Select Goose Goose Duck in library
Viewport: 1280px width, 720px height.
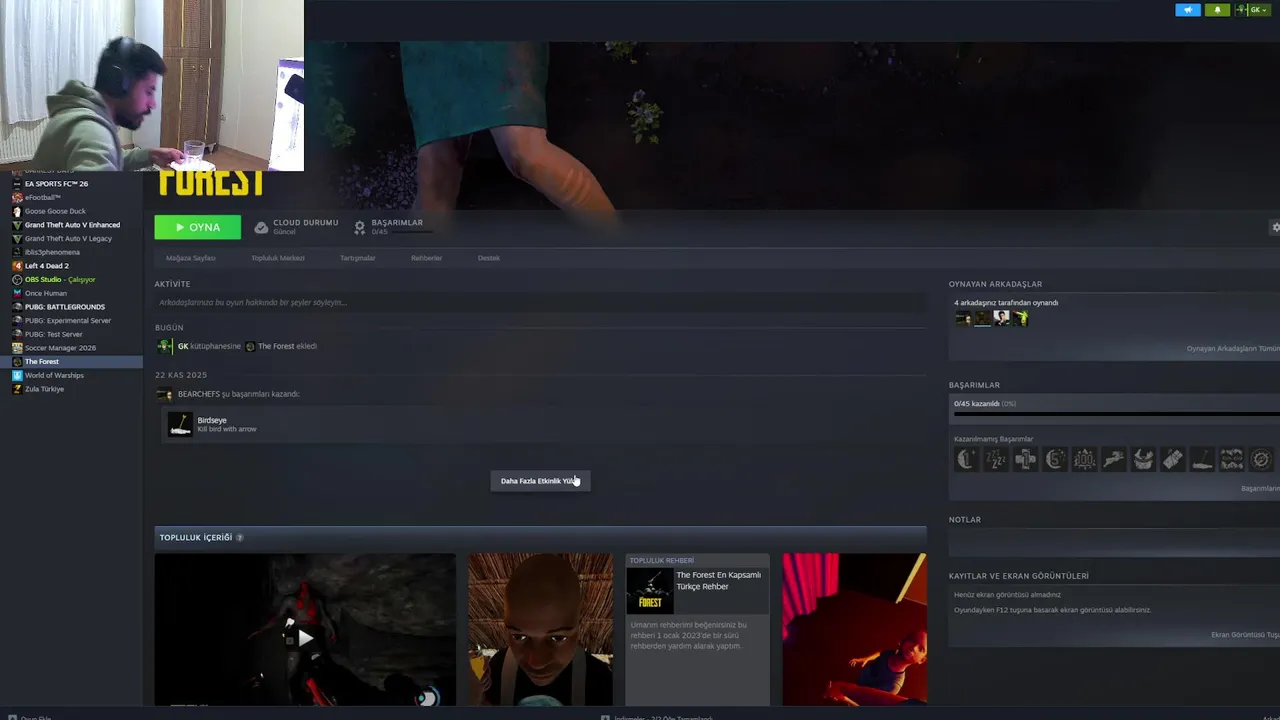pyautogui.click(x=55, y=211)
